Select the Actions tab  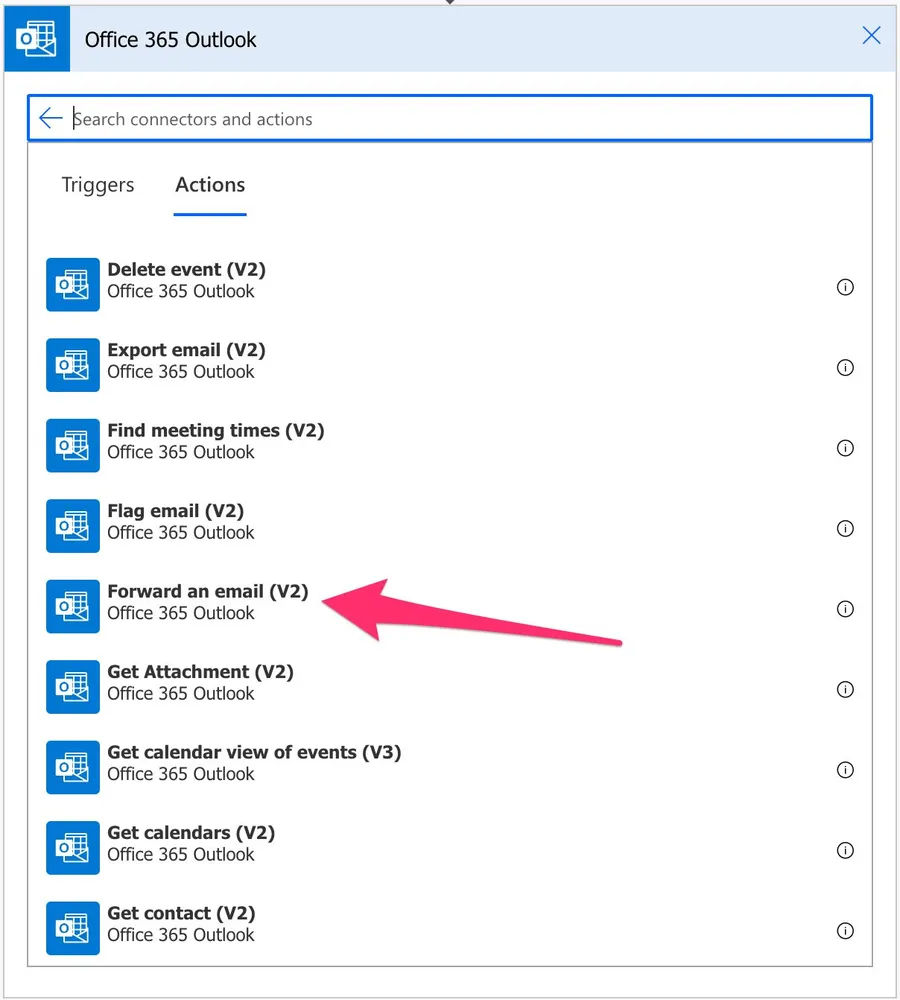(210, 185)
